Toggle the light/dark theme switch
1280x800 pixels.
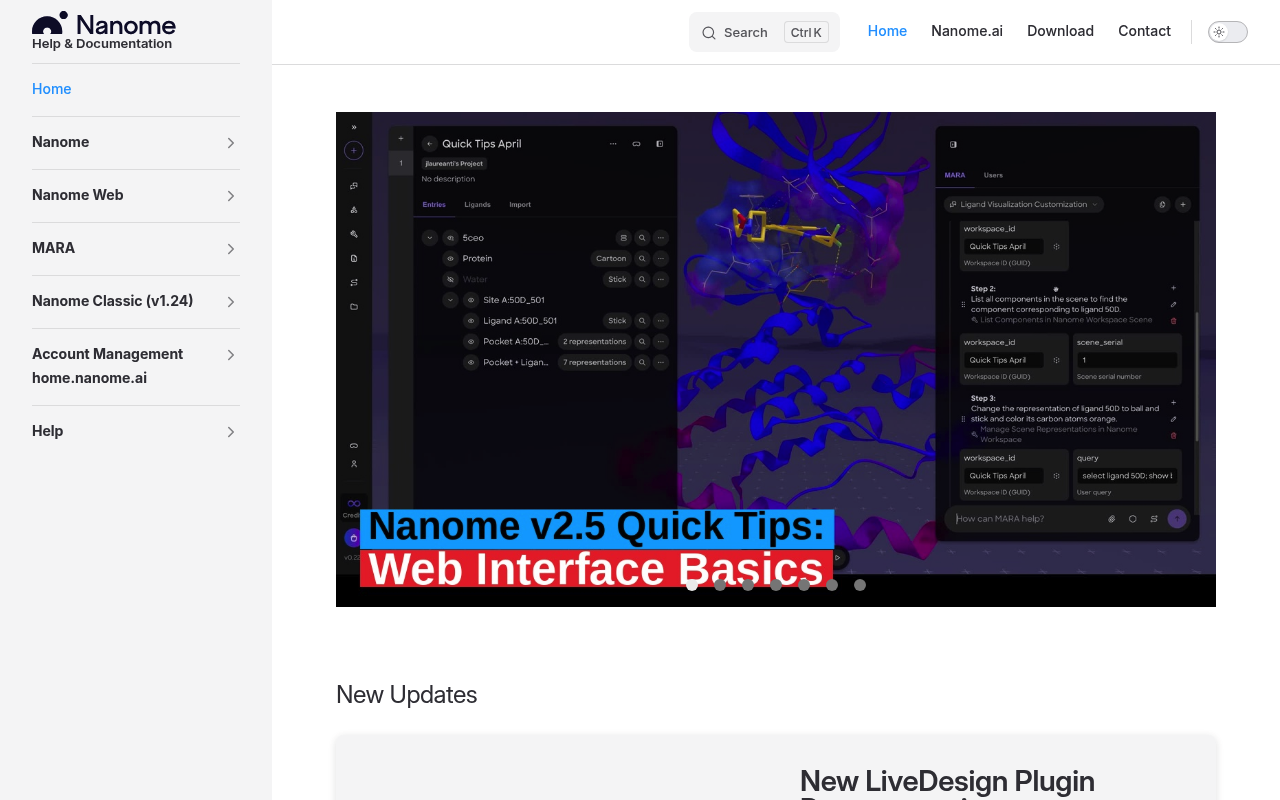[x=1228, y=32]
